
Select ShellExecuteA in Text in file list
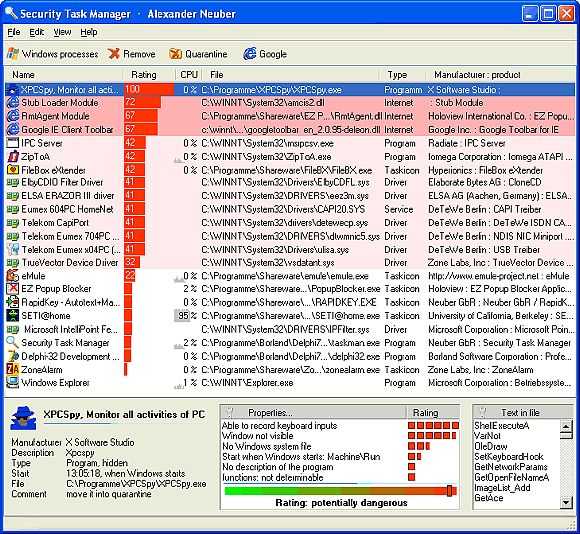pyautogui.click(x=502, y=426)
